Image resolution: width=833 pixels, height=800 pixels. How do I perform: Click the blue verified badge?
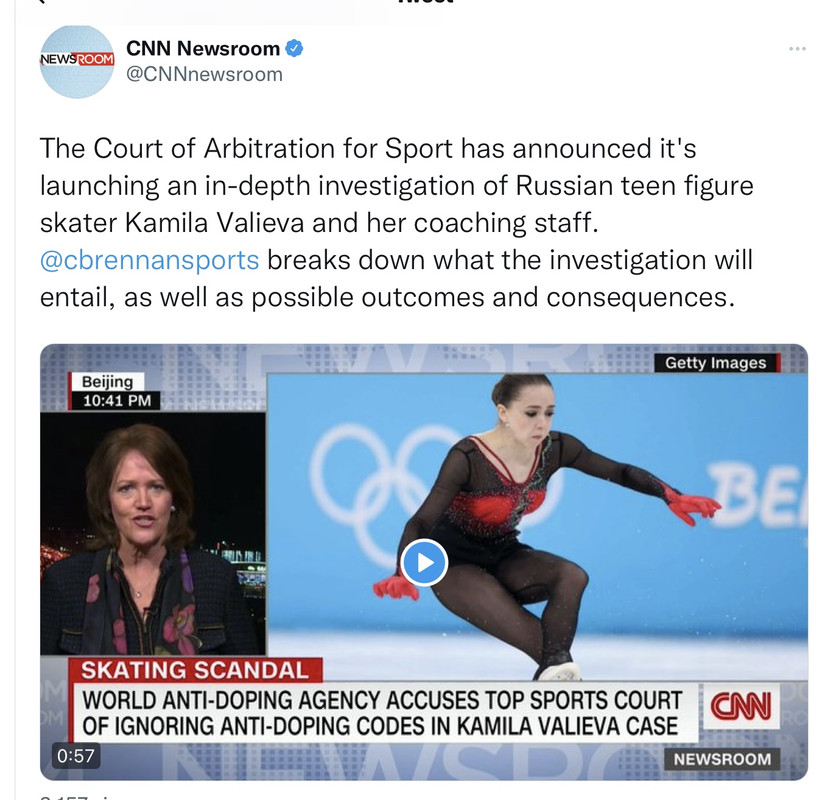(294, 48)
